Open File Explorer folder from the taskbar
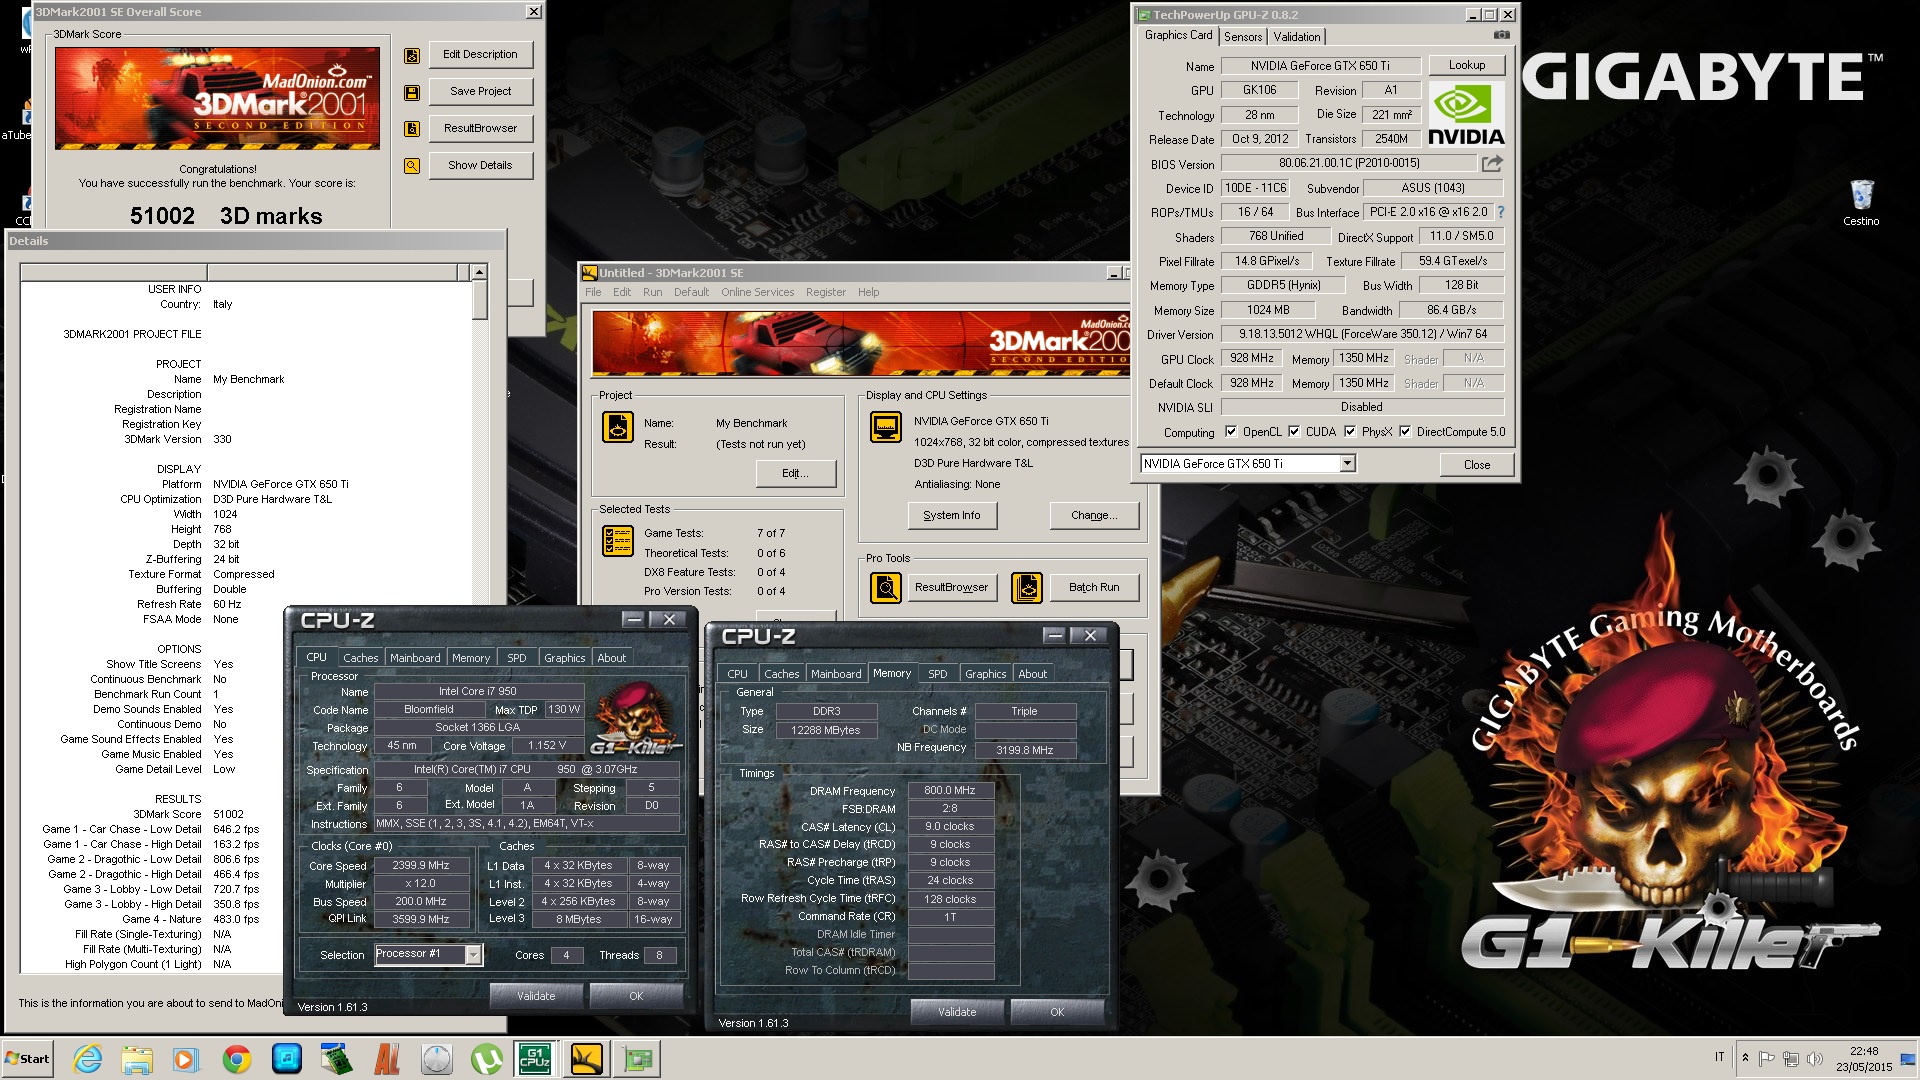This screenshot has width=1920, height=1080. coord(137,1059)
